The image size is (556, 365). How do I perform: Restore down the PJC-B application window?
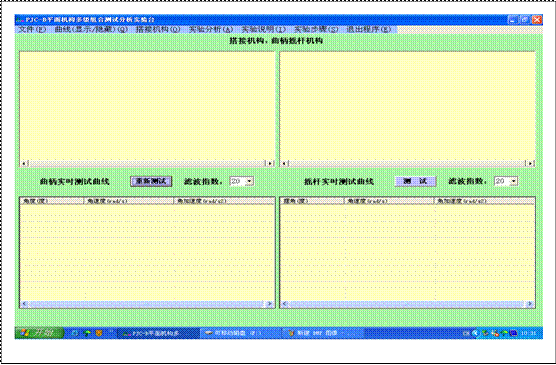coord(525,20)
